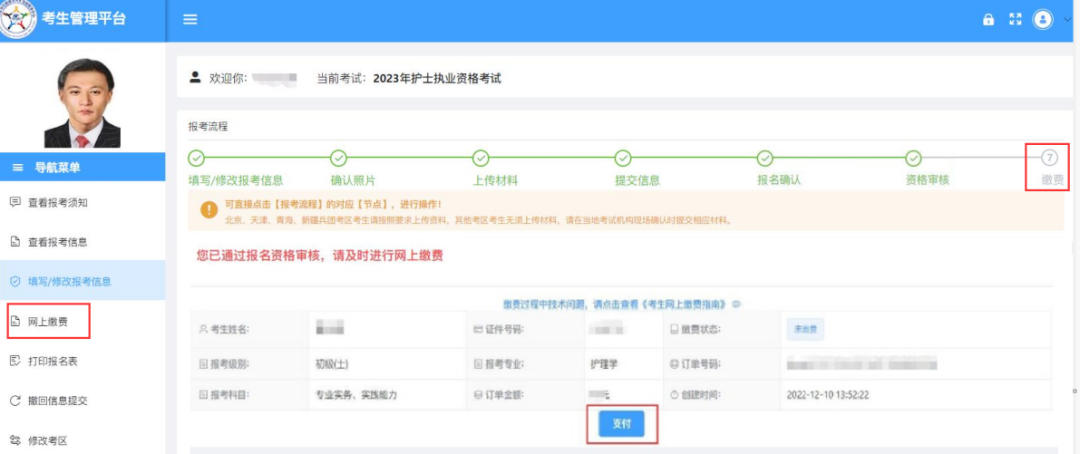1080x454 pixels.
Task: Click step 7 缴费 circle icon
Action: 1049,158
